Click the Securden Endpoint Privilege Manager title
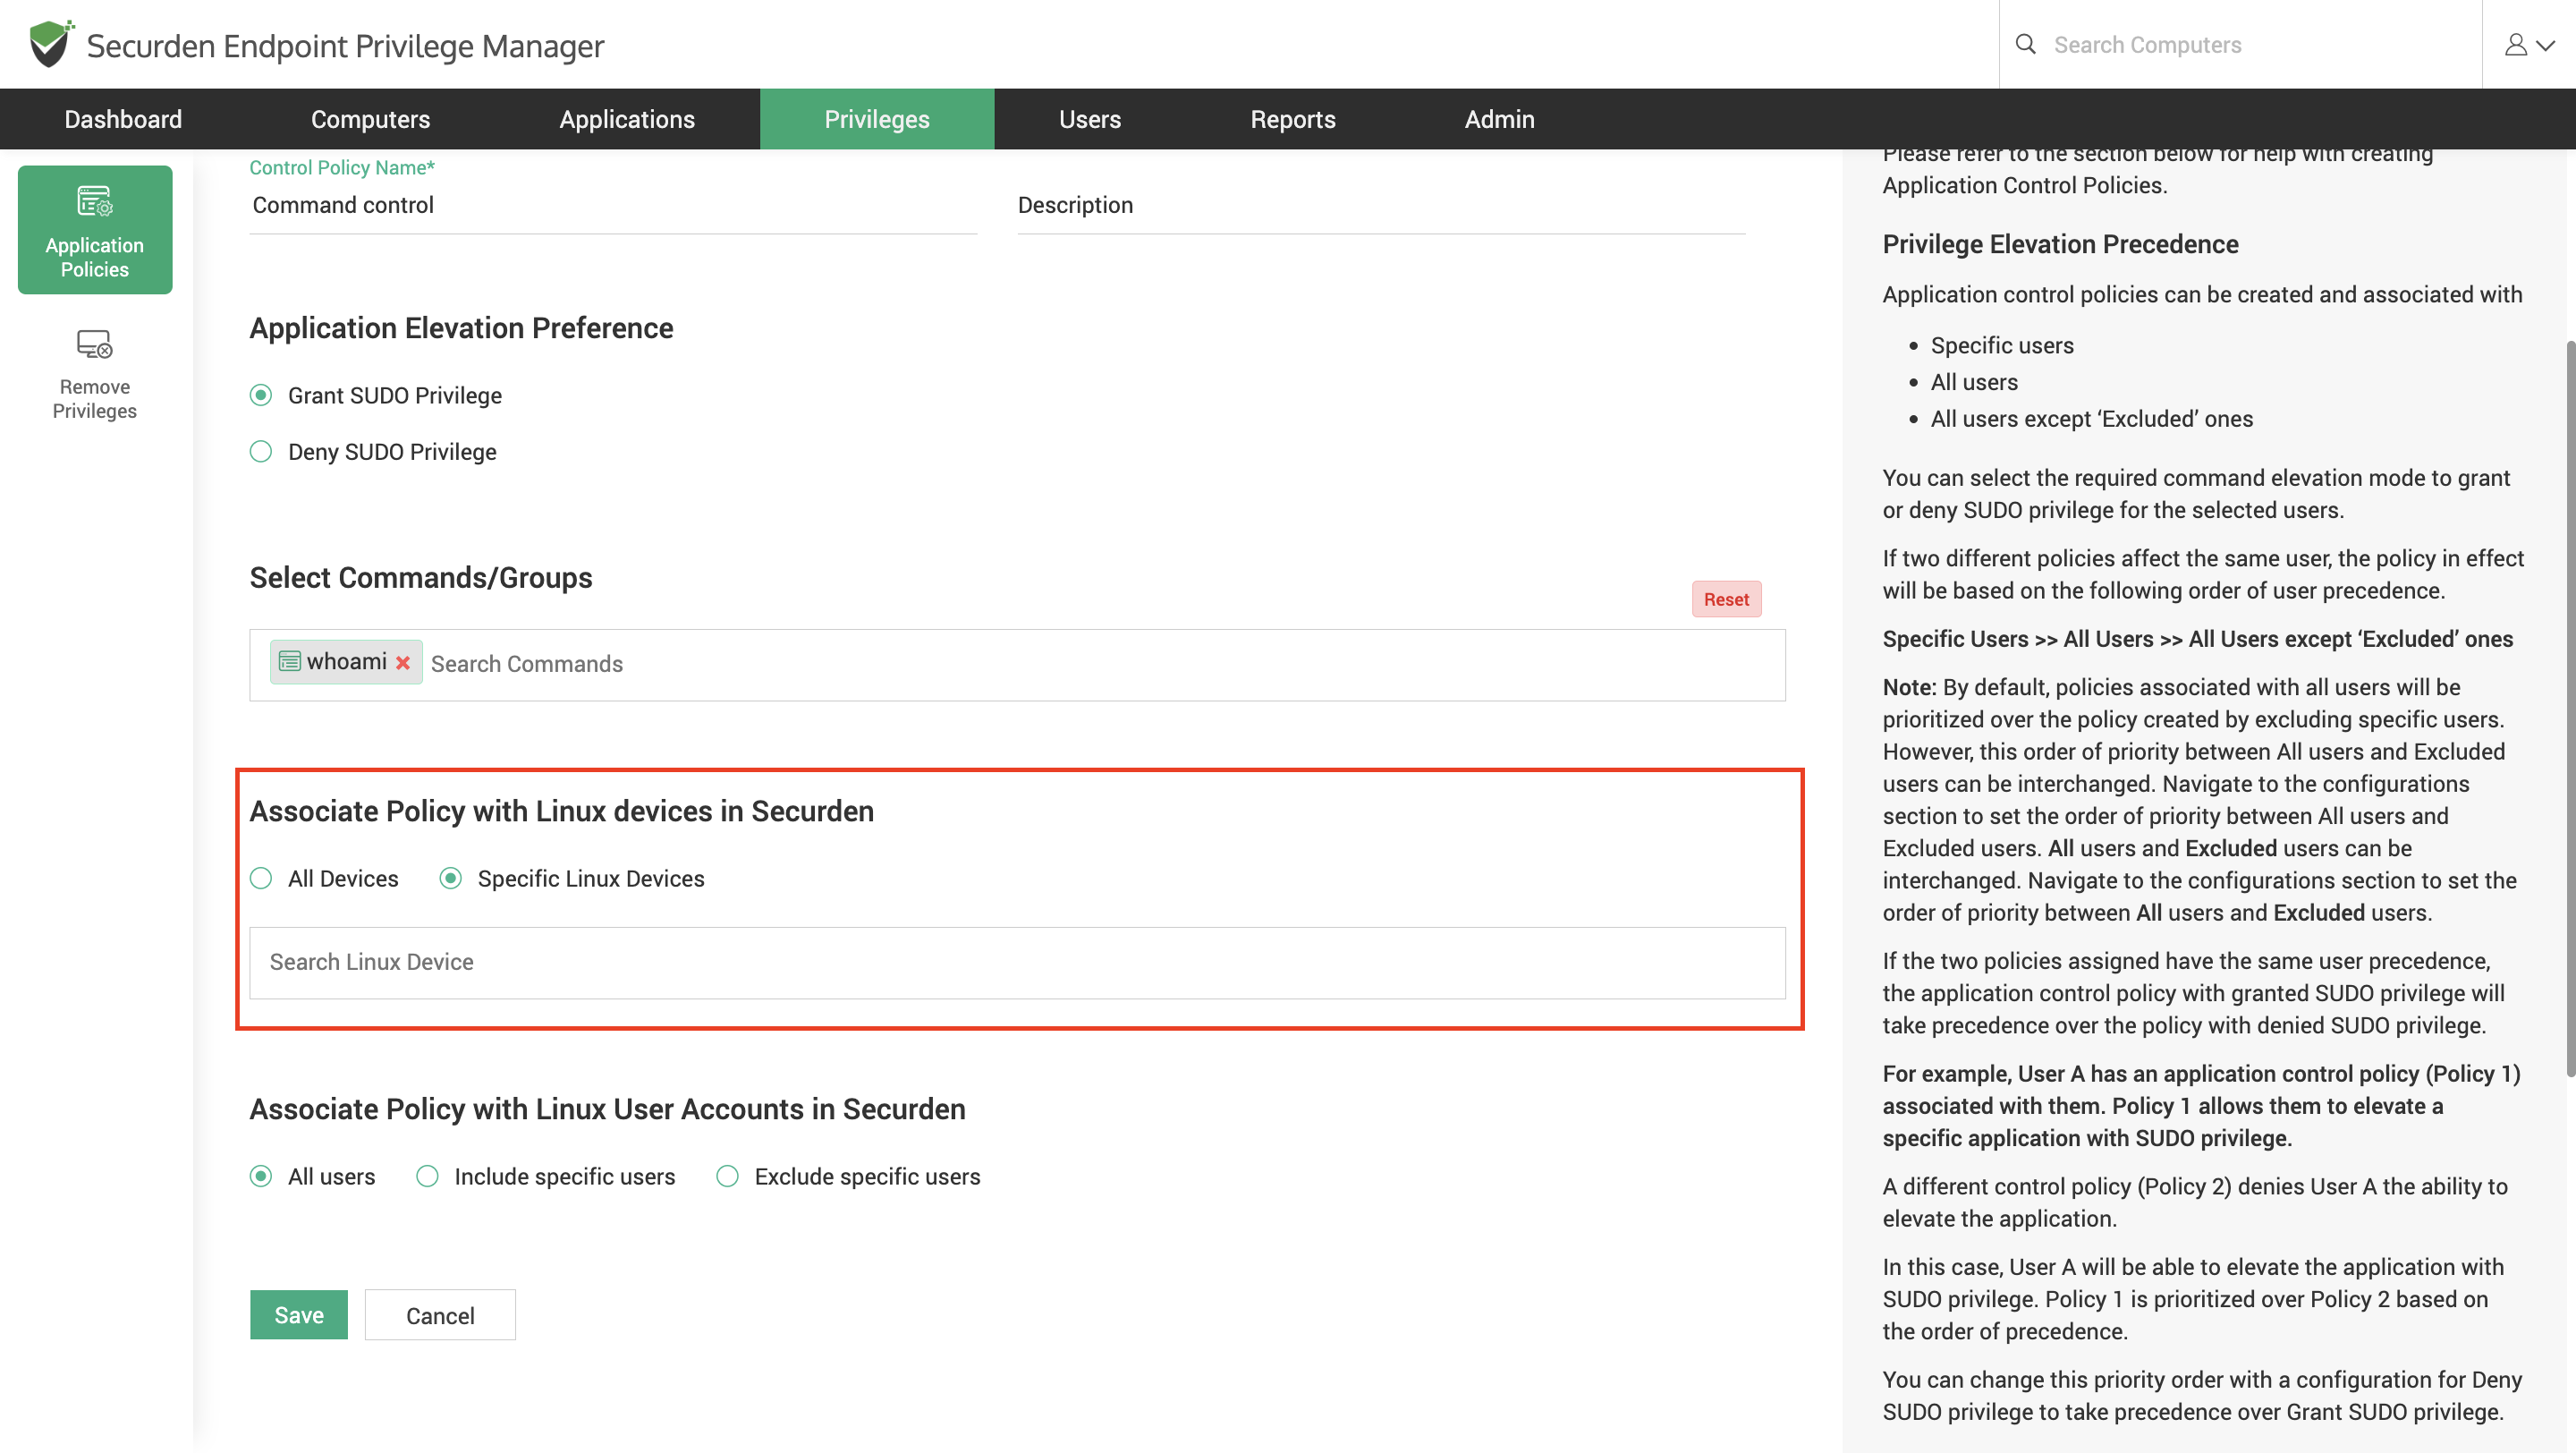Screen dimensions: 2576x1453 345,46
